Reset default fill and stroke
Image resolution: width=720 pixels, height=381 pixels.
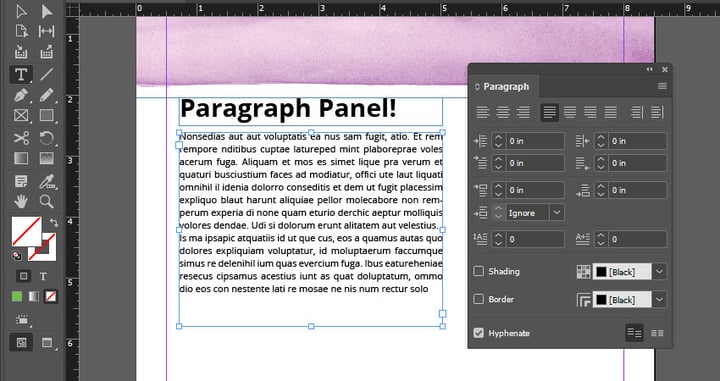pos(17,256)
